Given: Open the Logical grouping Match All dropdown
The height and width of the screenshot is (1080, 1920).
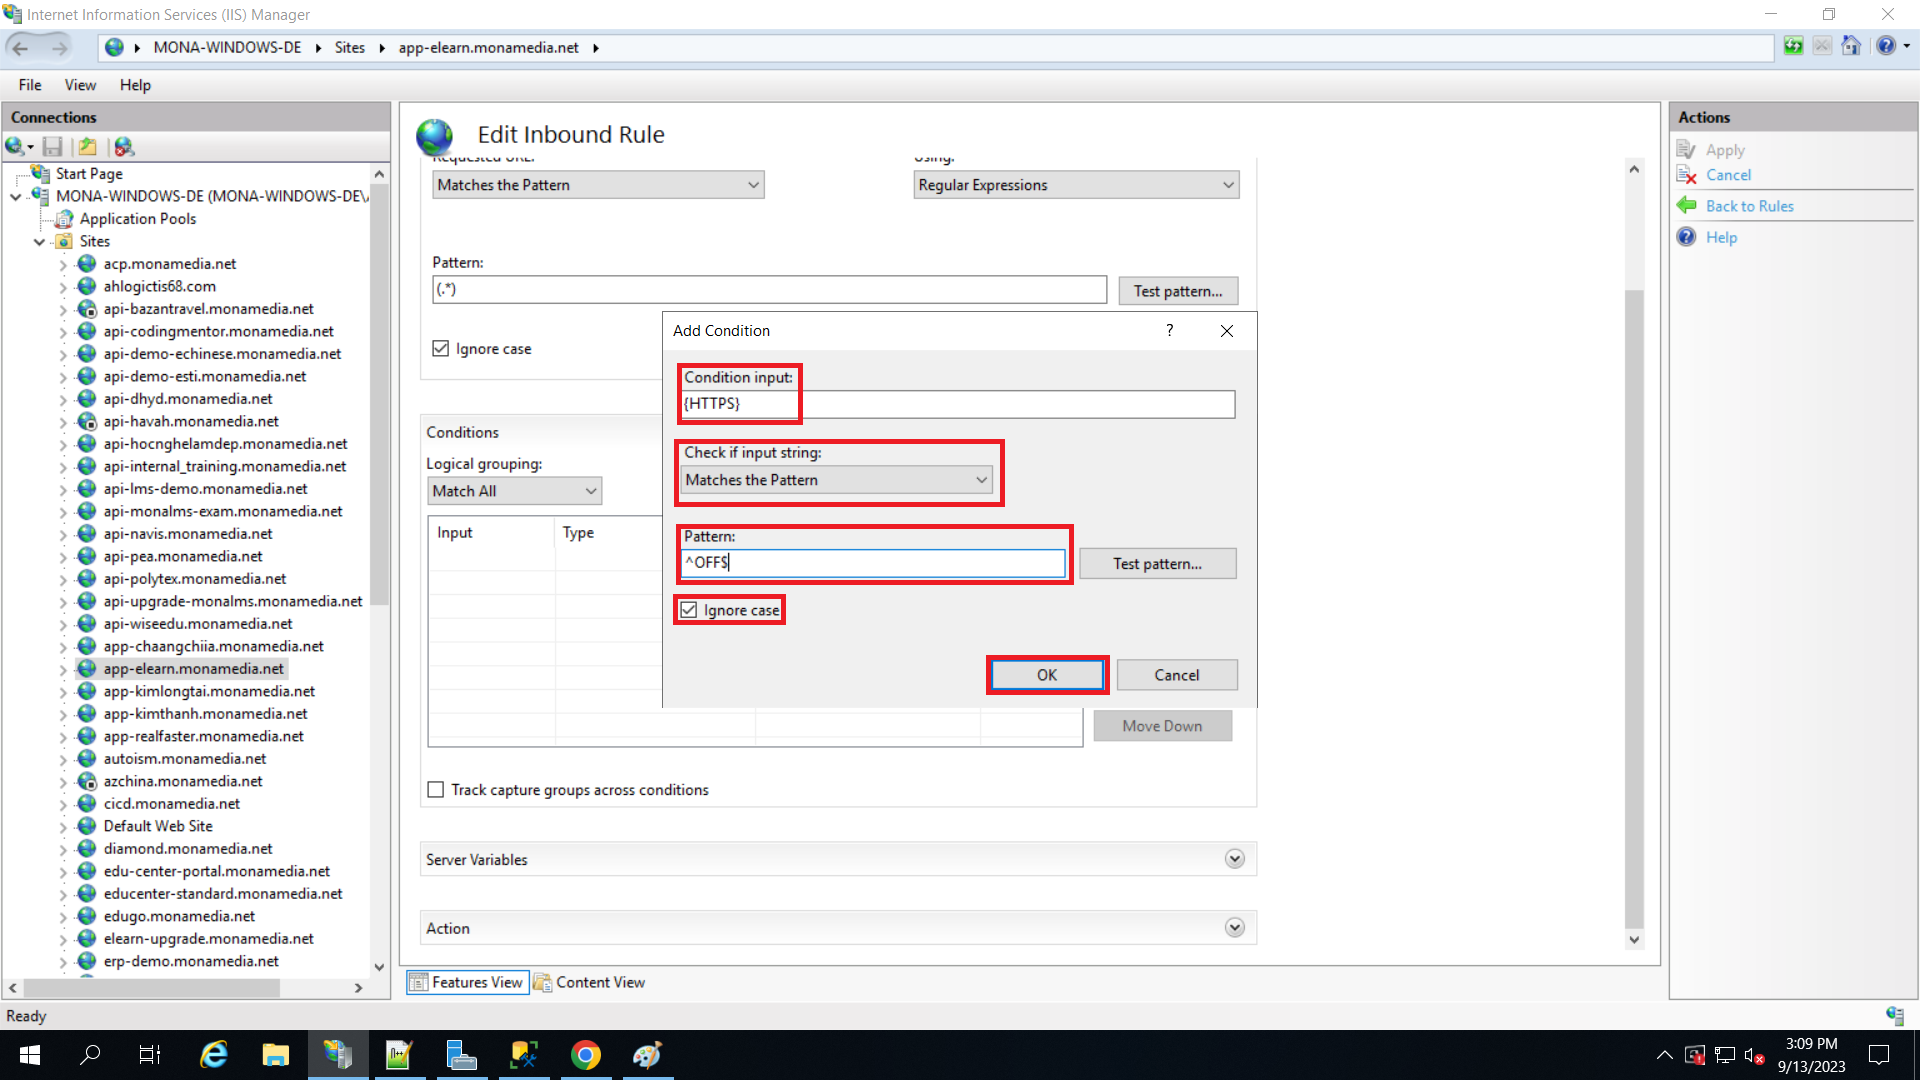Looking at the screenshot, I should 514,491.
